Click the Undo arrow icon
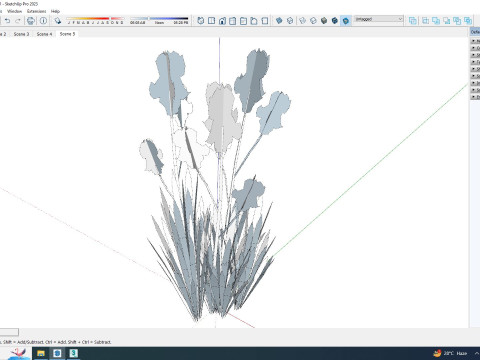The image size is (480, 360). pyautogui.click(x=7, y=21)
